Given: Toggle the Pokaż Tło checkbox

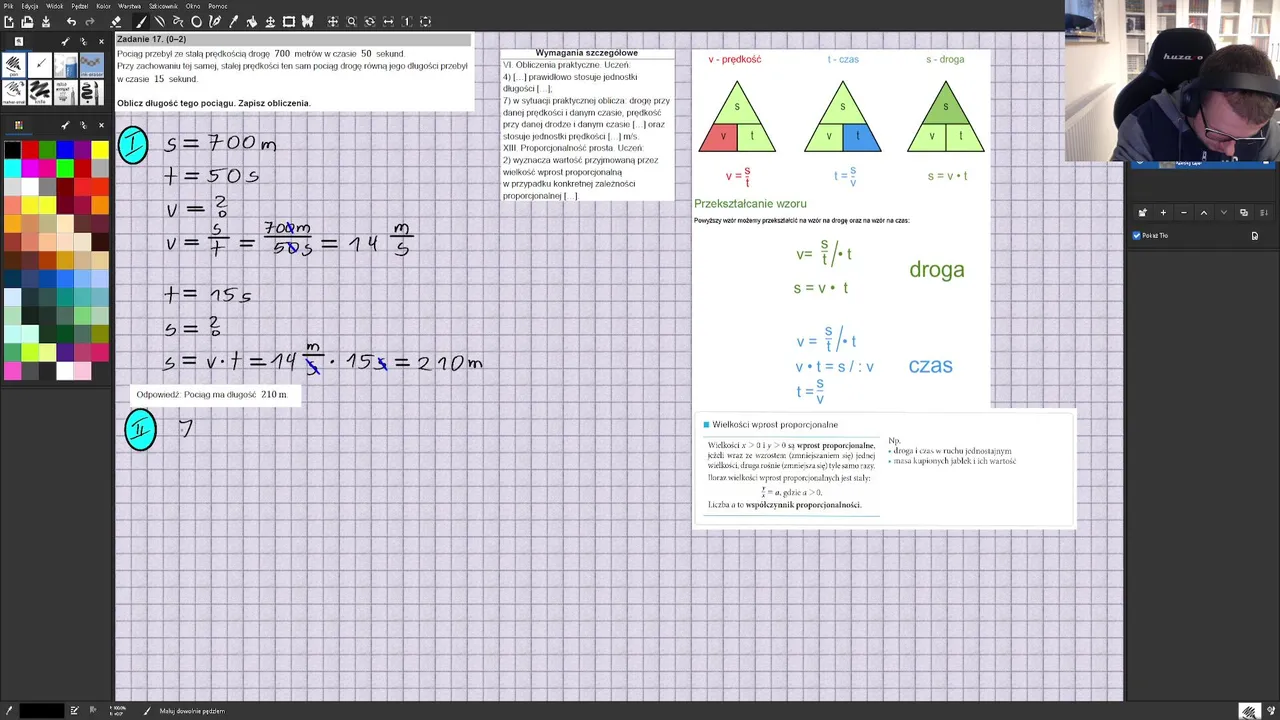Looking at the screenshot, I should pos(1136,236).
